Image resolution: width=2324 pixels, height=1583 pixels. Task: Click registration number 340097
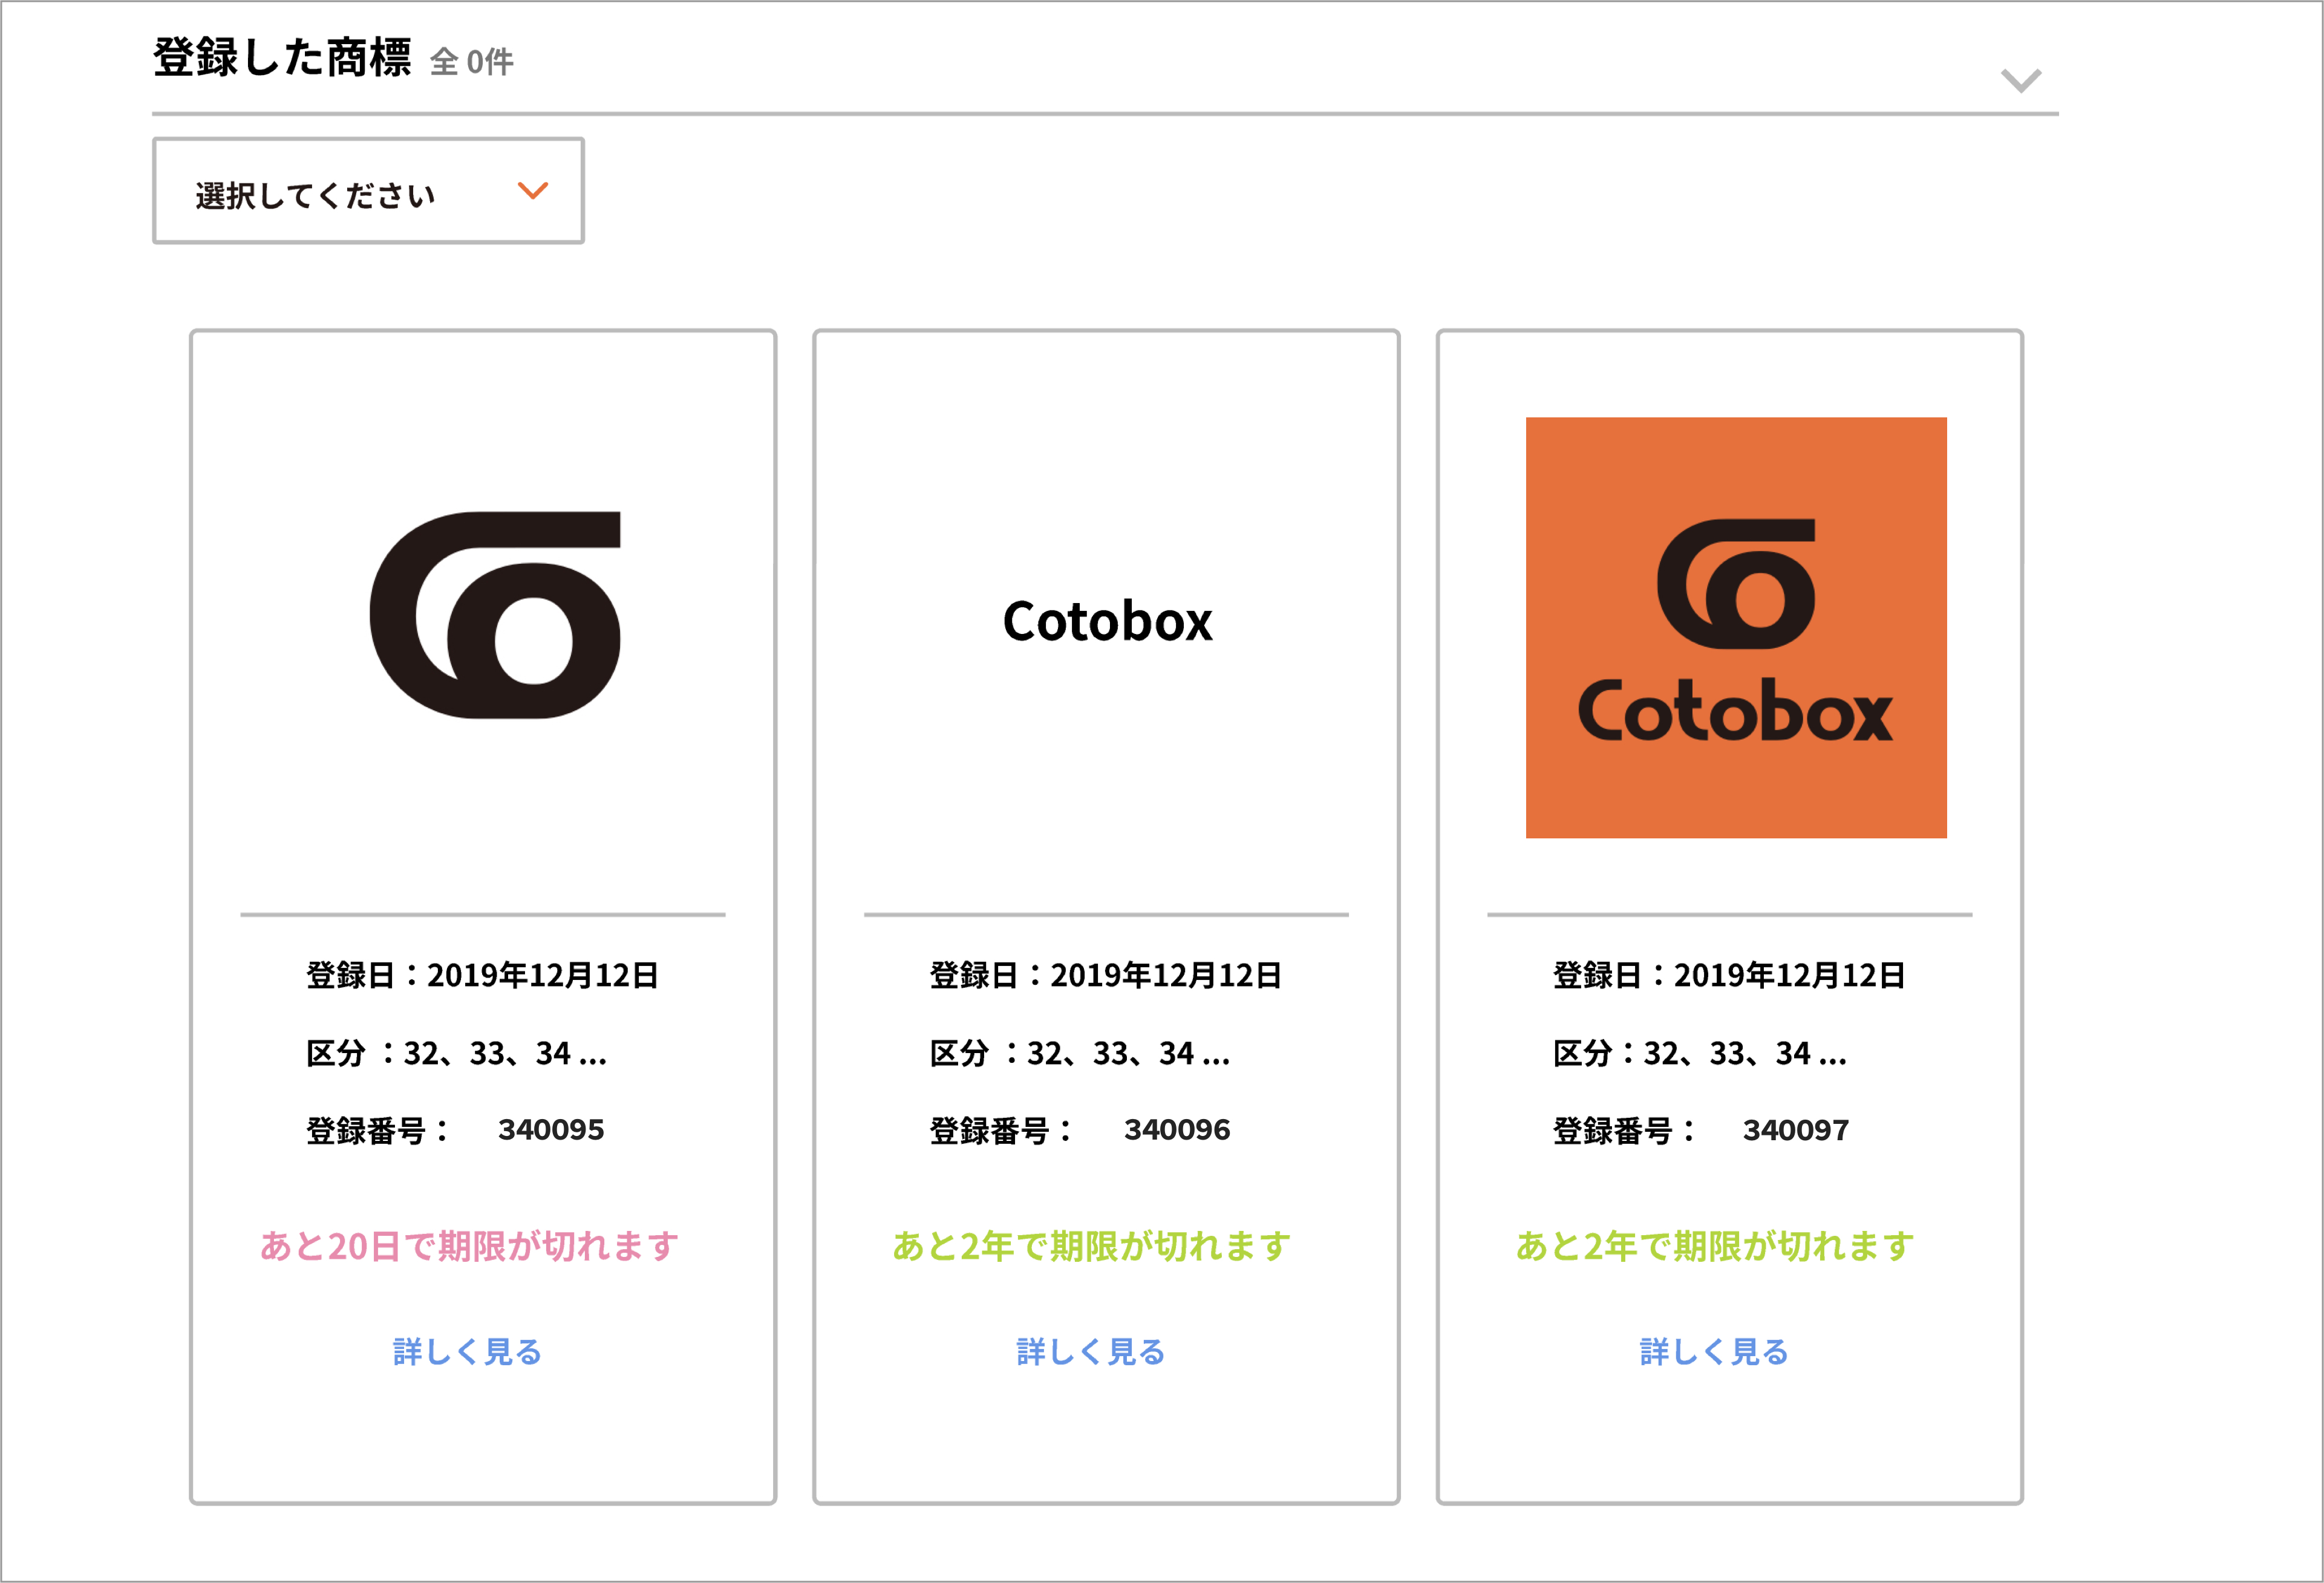(x=1795, y=1130)
